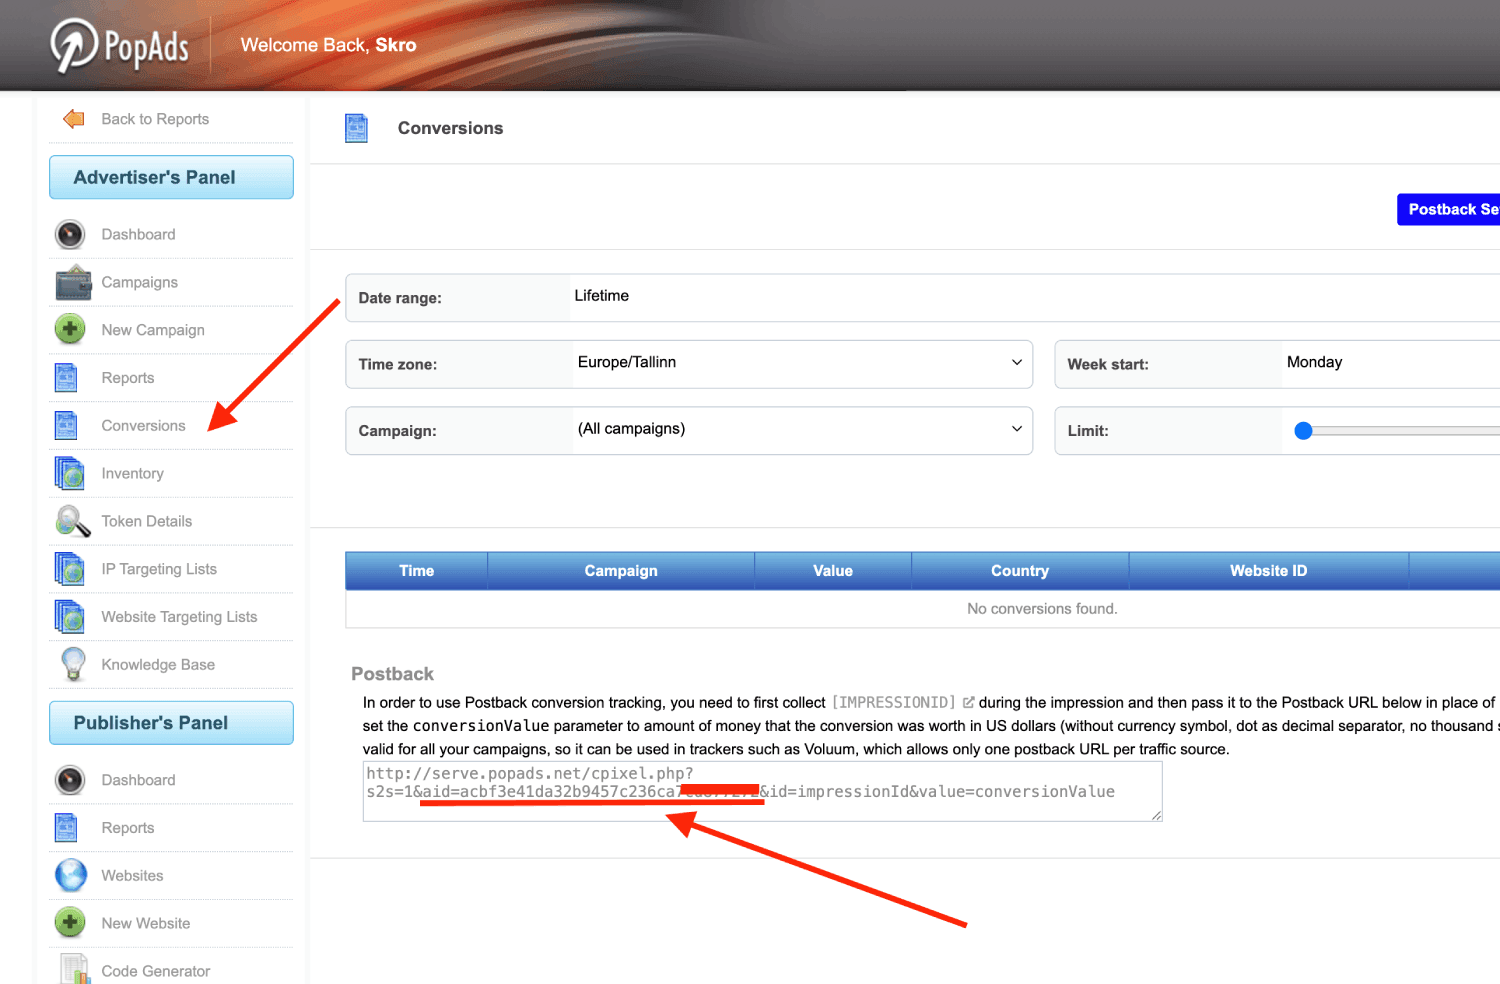Screen dimensions: 1500x984
Task: Click the Campaigns wallet icon
Action: [x=73, y=282]
